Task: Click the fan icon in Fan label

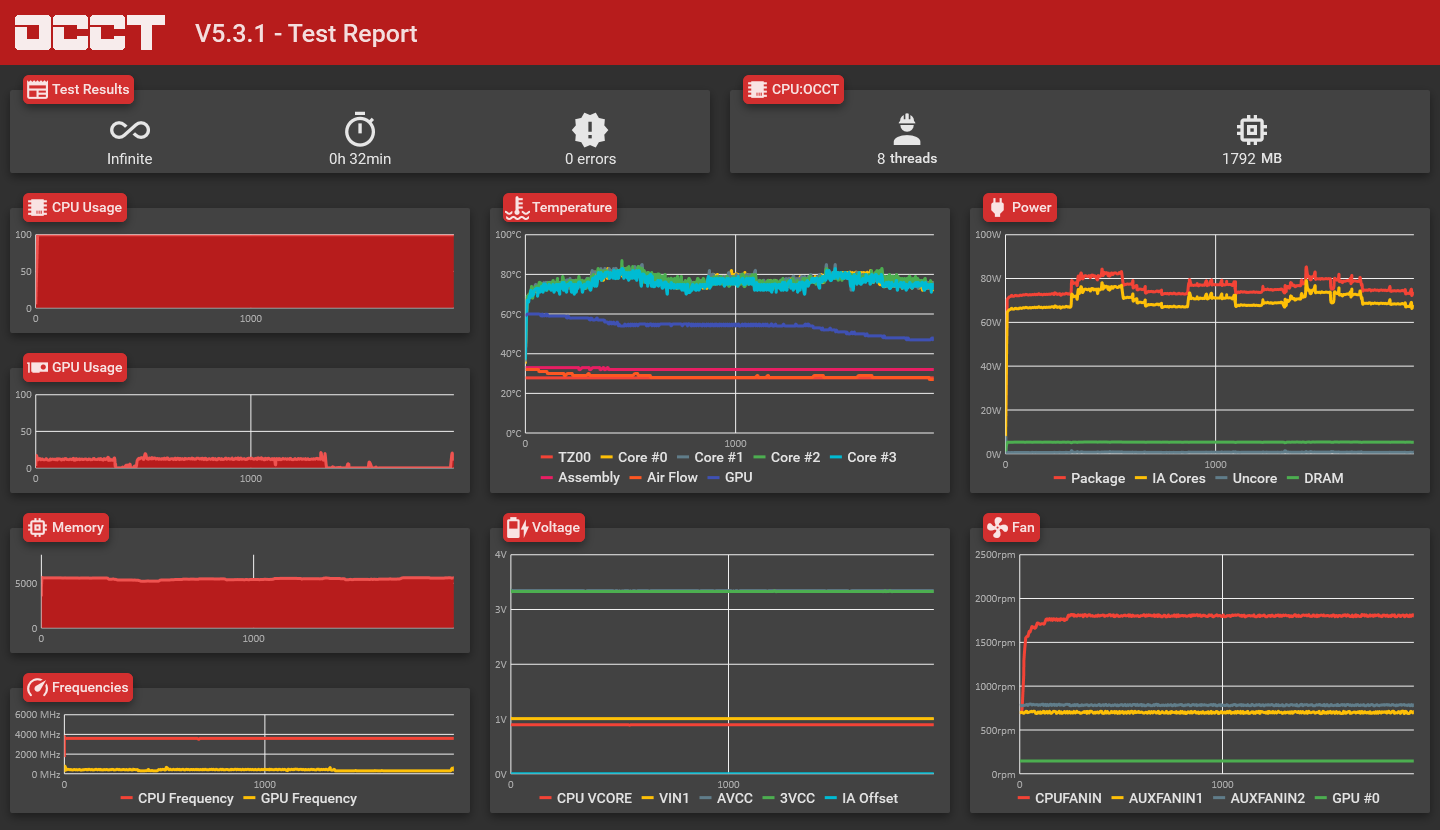Action: point(997,528)
